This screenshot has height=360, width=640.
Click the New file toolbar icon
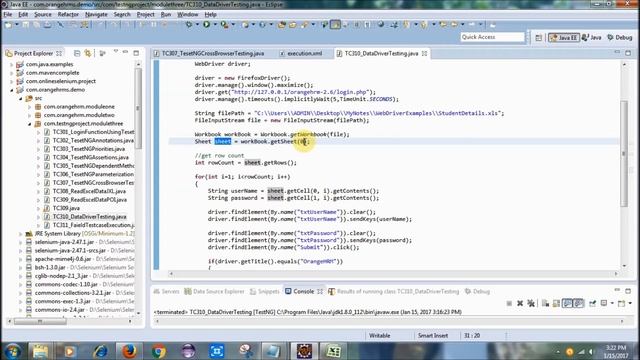9,25
